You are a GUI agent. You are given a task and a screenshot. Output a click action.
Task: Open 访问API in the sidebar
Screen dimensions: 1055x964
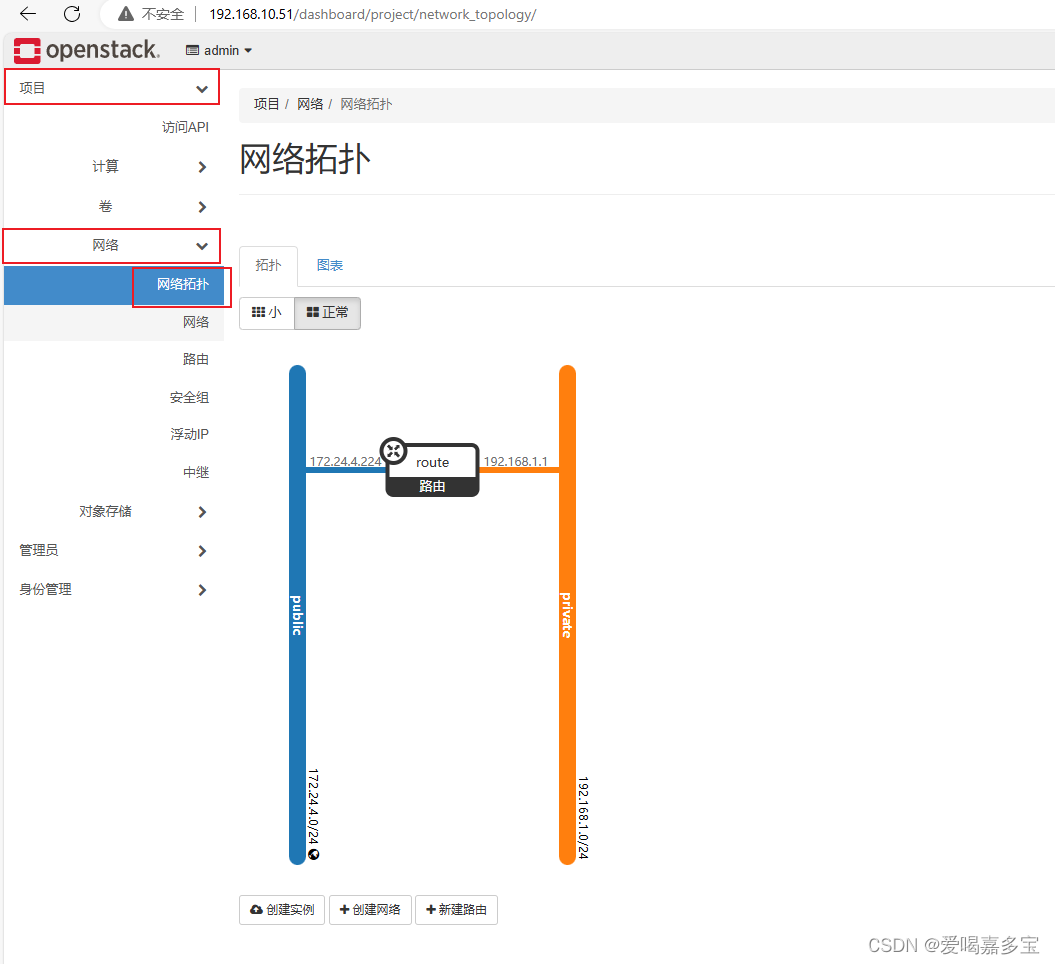coord(185,127)
